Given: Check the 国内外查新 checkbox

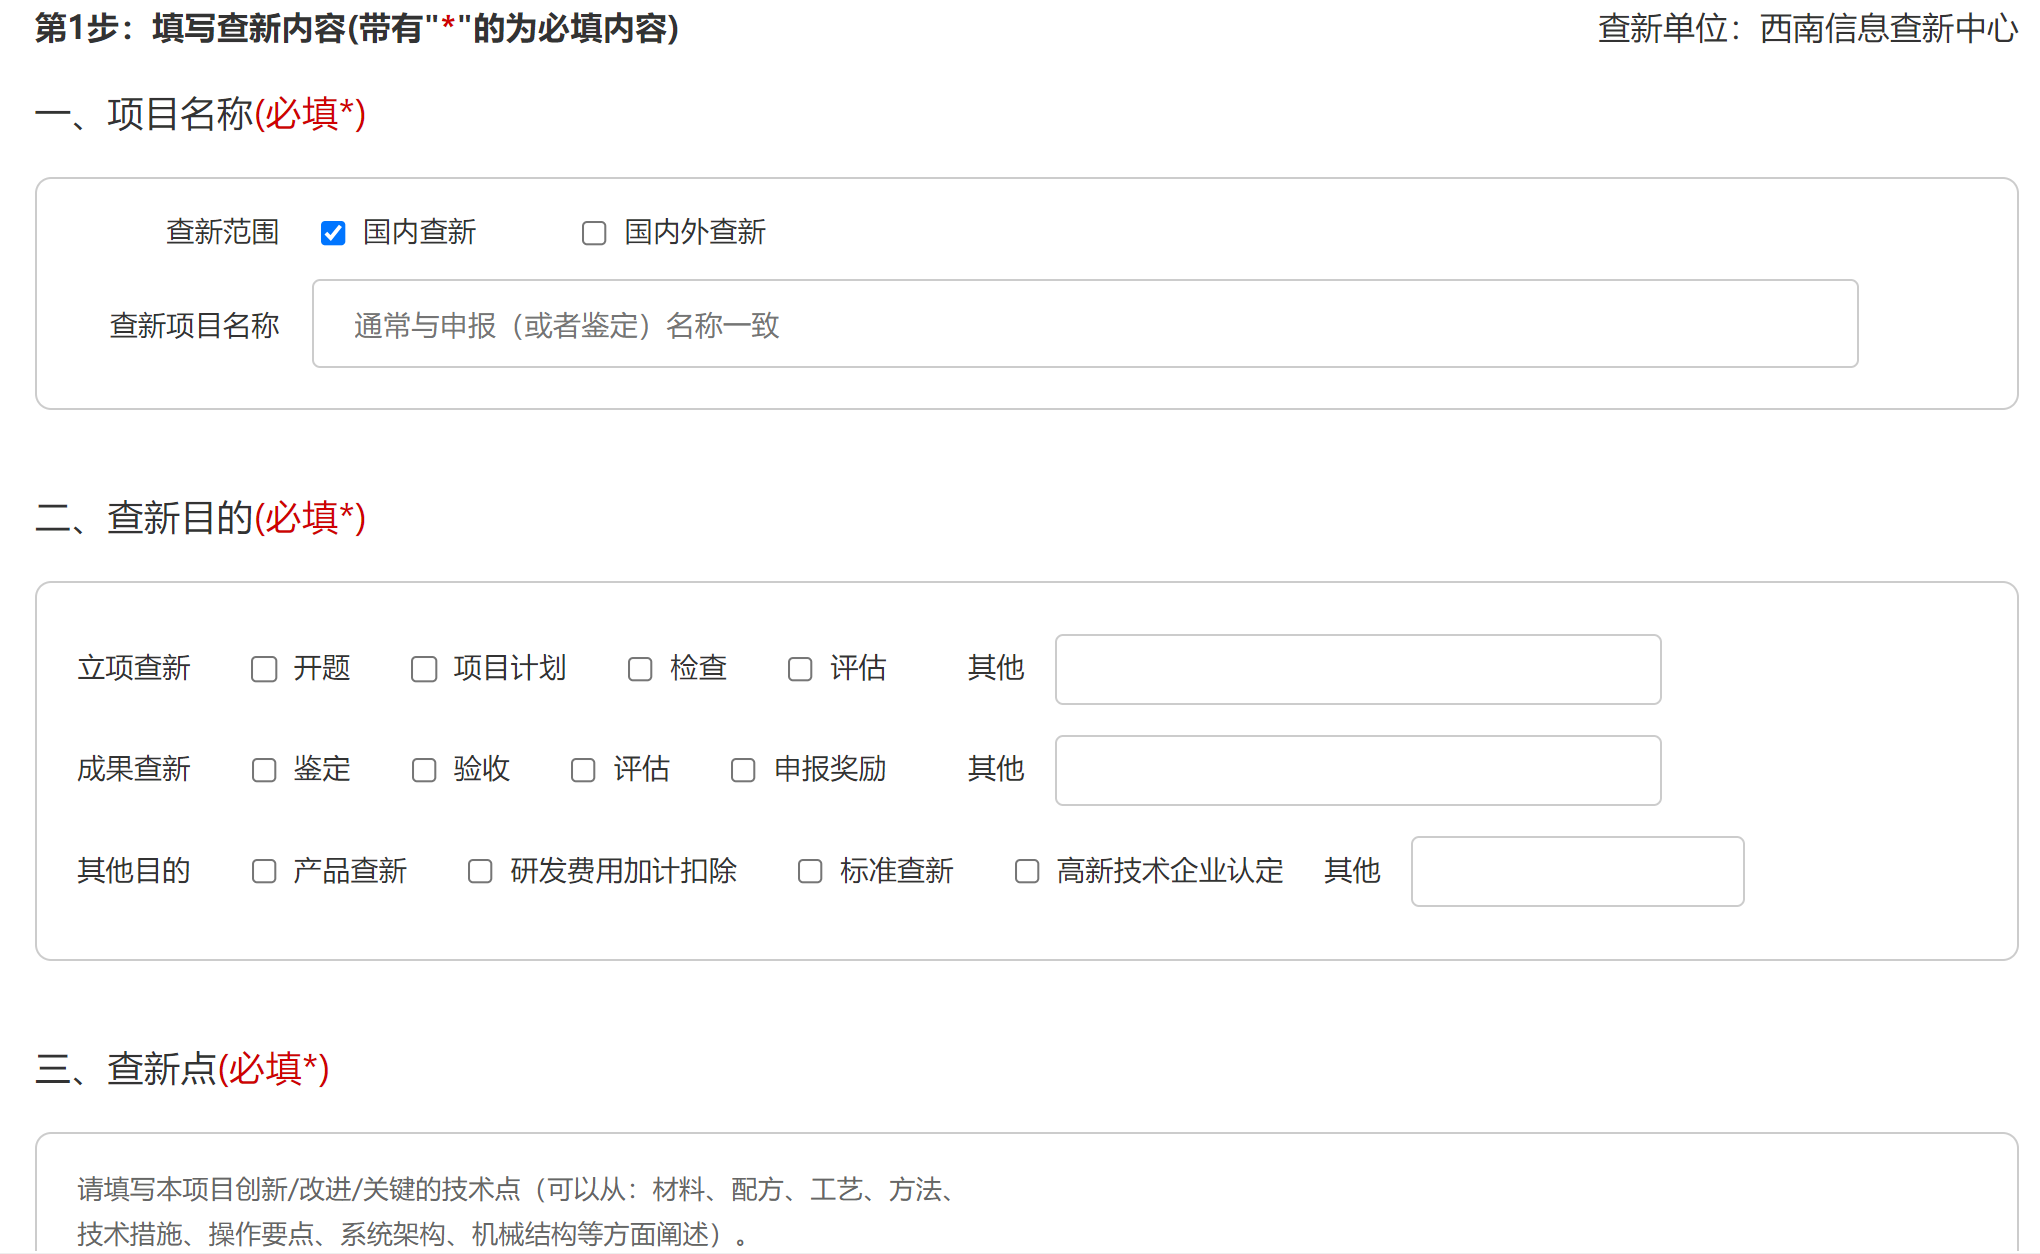Looking at the screenshot, I should click(594, 233).
